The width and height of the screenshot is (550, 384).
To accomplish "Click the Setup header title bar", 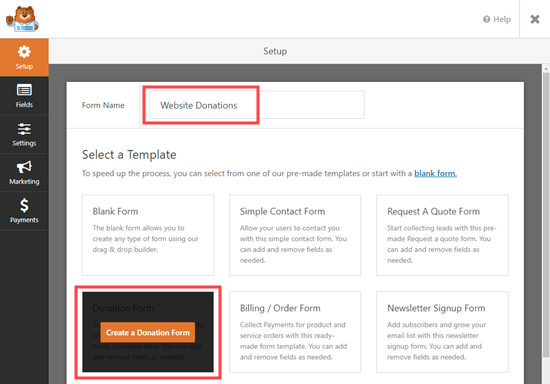I will click(275, 51).
